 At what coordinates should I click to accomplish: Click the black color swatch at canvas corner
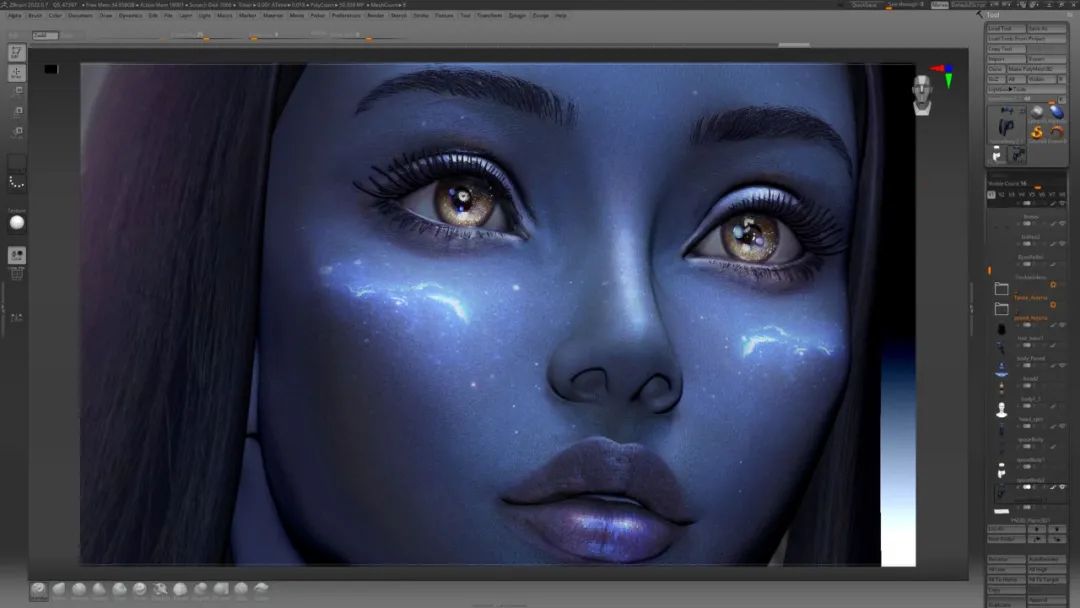[x=51, y=69]
